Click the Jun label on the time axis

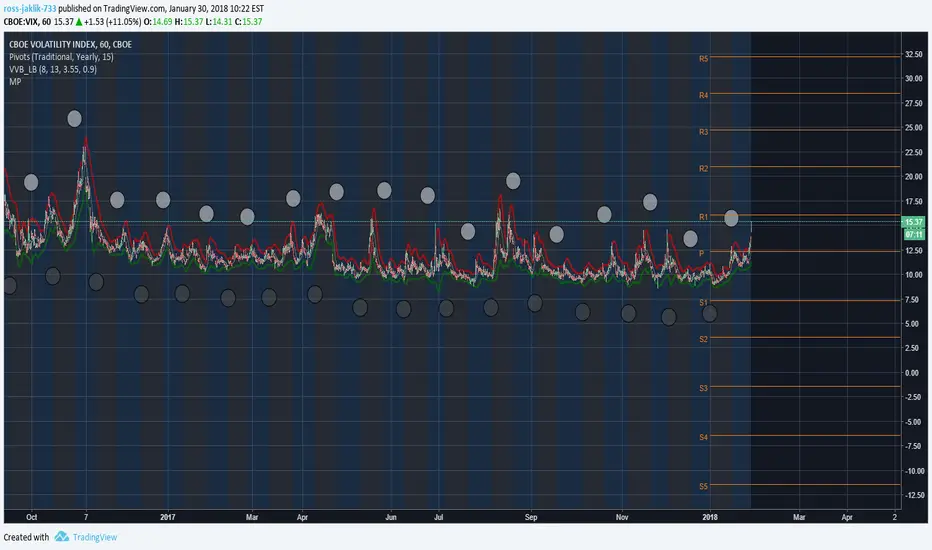point(391,517)
